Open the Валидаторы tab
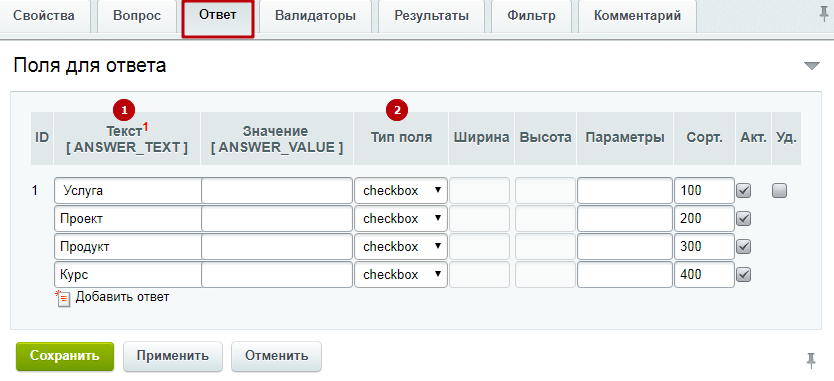 tap(315, 16)
